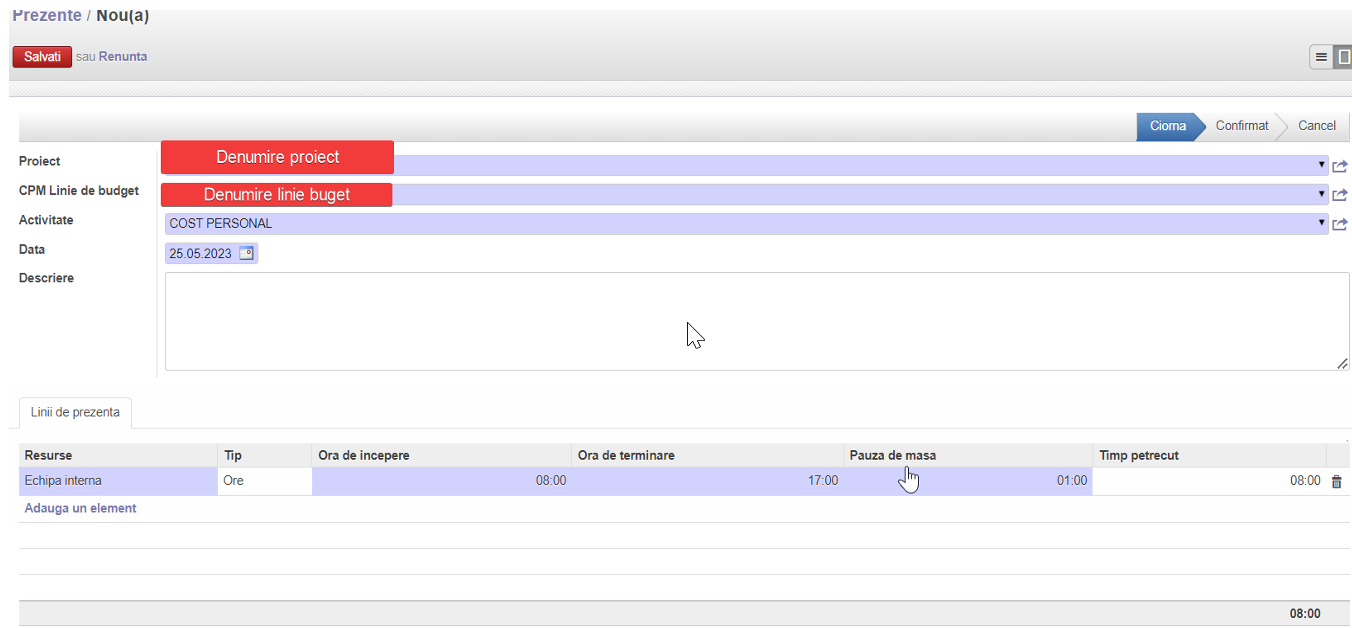Image resolution: width=1352 pixels, height=628 pixels.
Task: Open the Activitate dropdown list
Action: 1322,223
